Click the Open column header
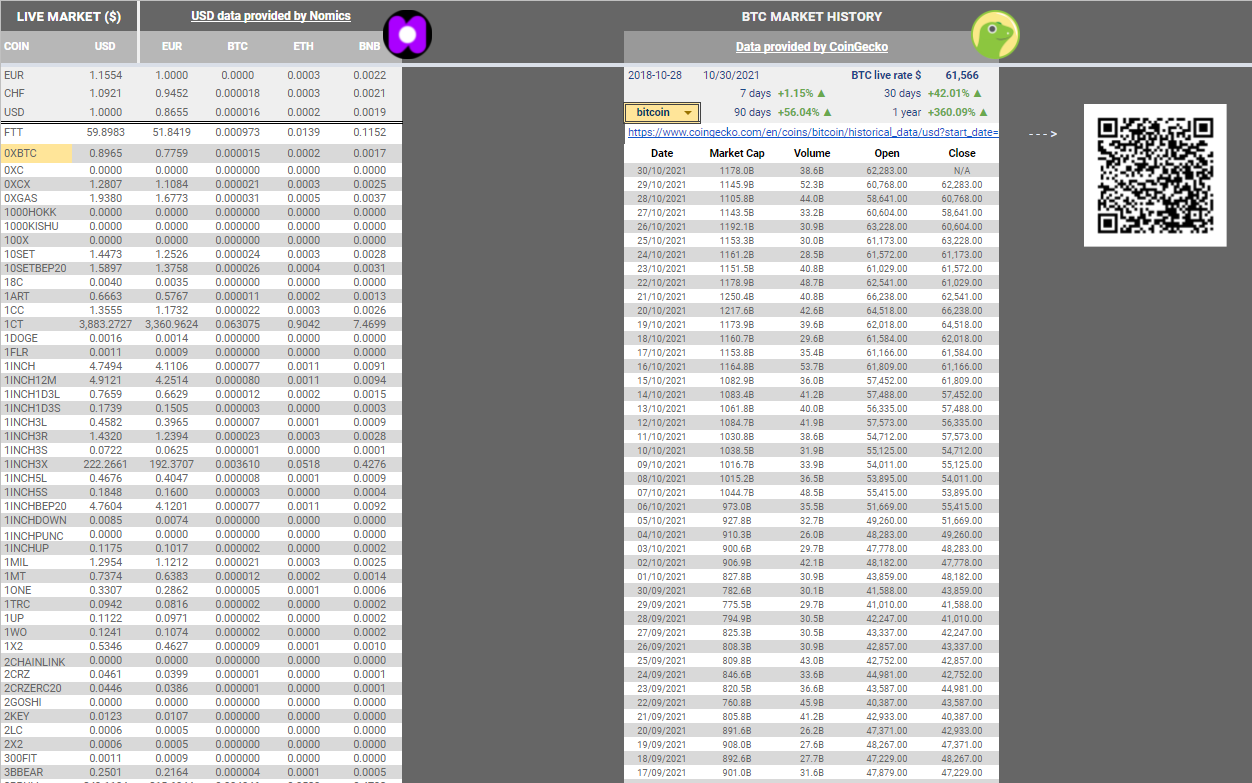1252x783 pixels. point(887,153)
